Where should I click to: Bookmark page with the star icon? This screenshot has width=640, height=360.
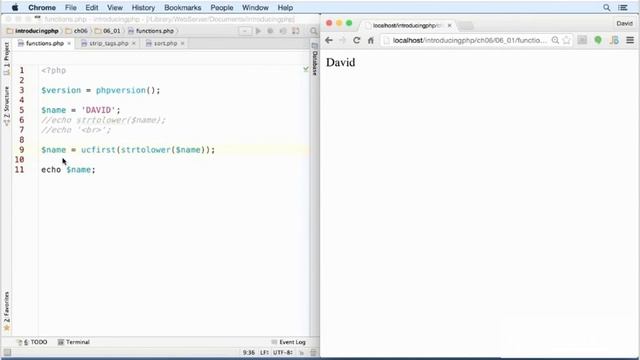(x=567, y=40)
